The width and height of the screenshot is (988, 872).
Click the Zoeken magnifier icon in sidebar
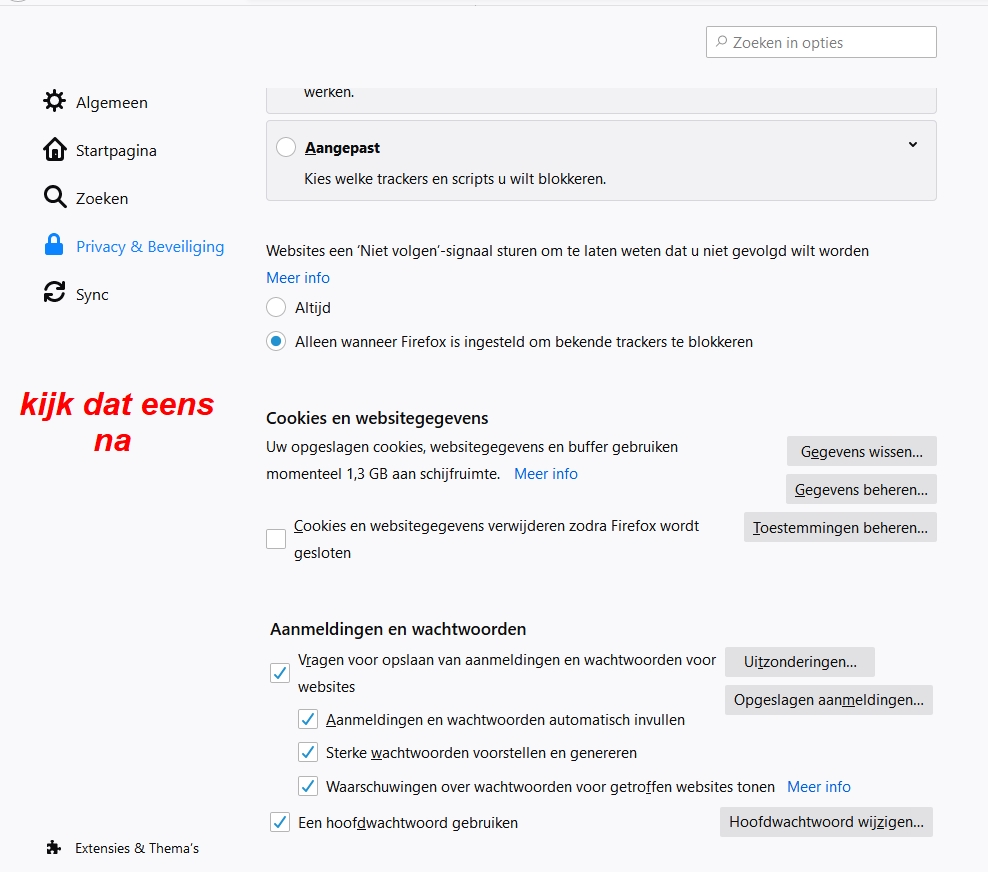click(54, 198)
